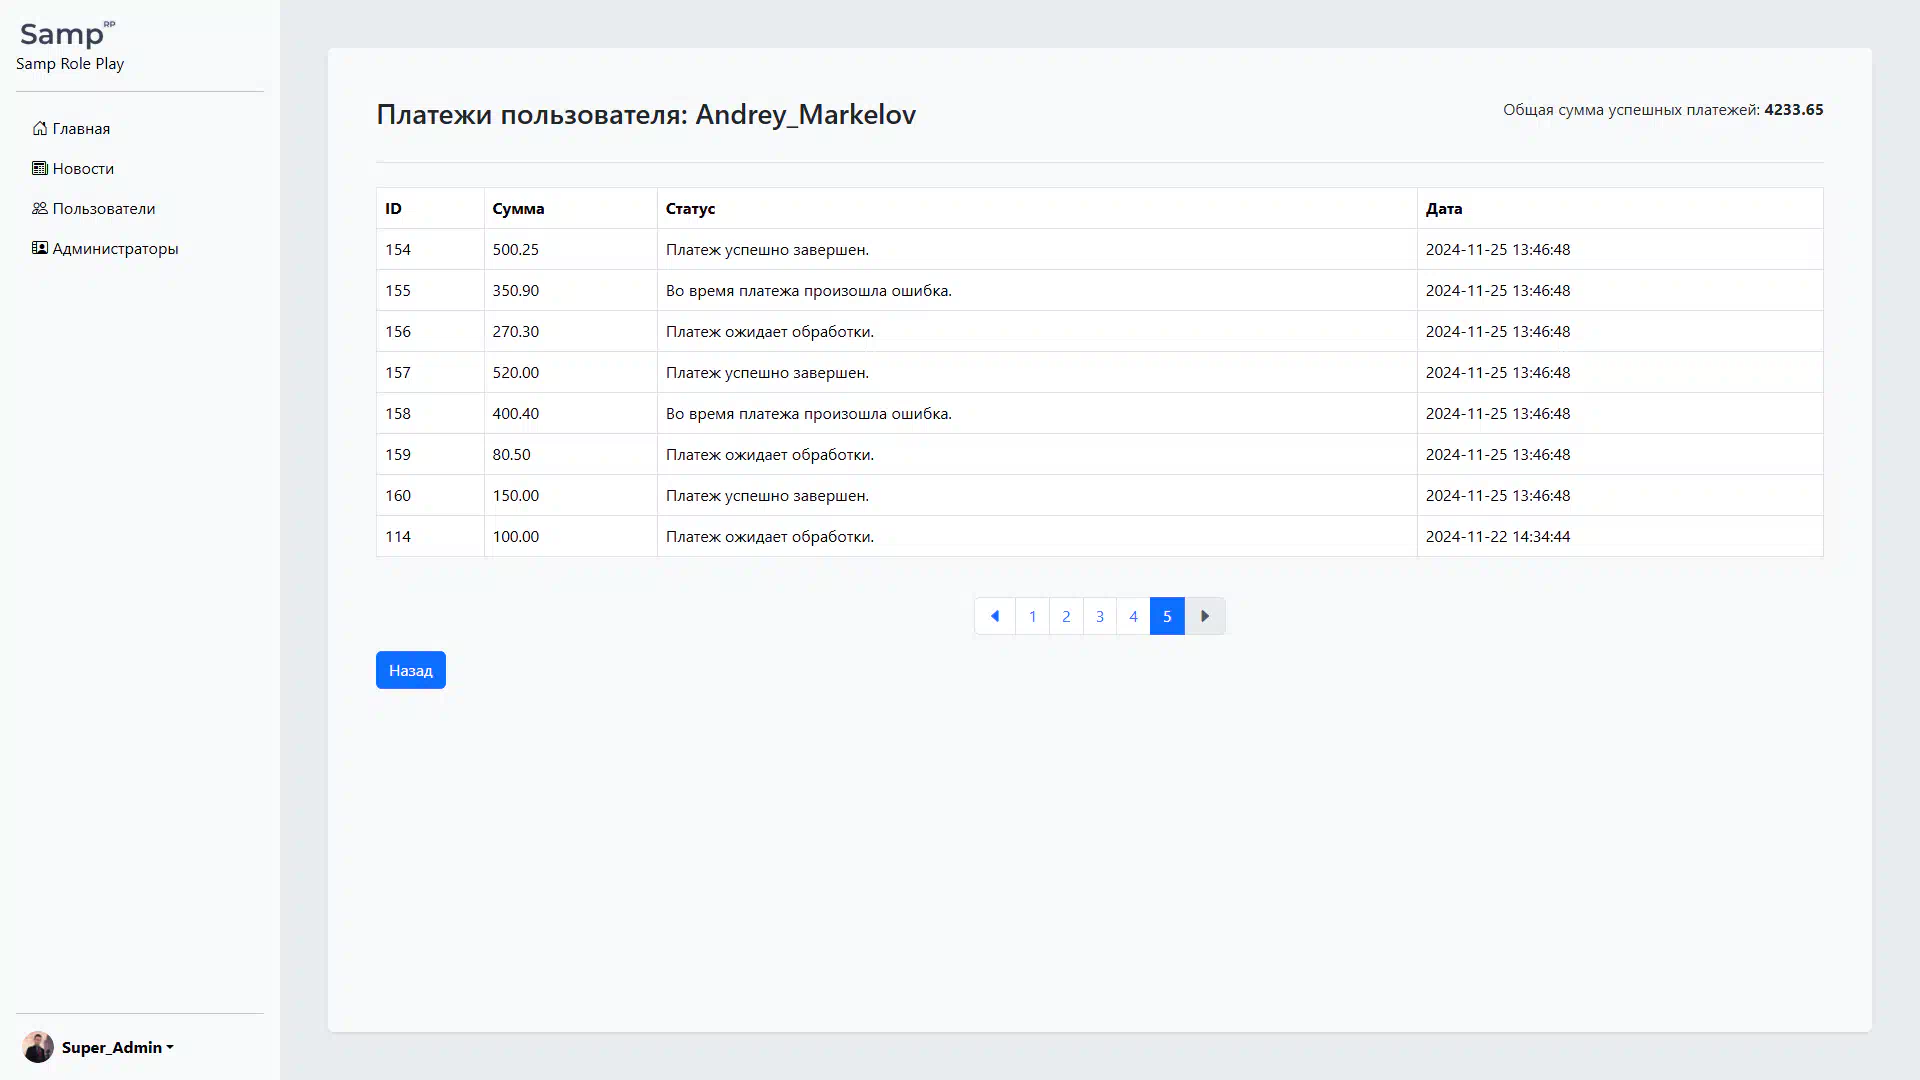Click the people icon beside Пользователи
Image resolution: width=1920 pixels, height=1080 pixels.
pyautogui.click(x=40, y=208)
